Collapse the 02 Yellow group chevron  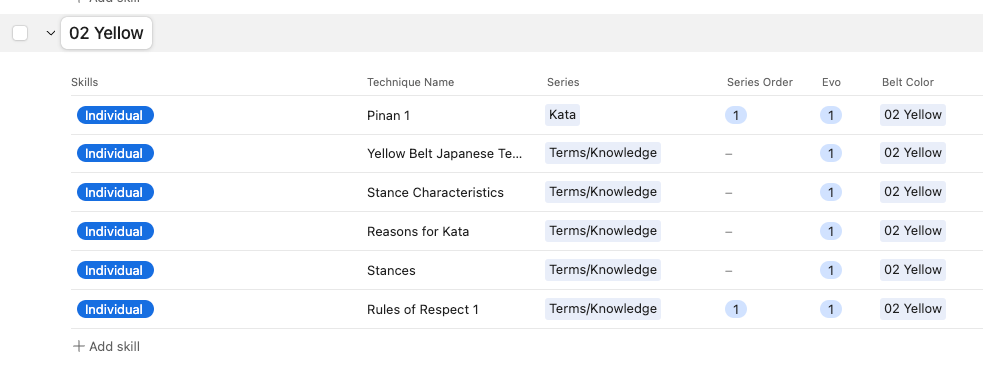tap(51, 33)
